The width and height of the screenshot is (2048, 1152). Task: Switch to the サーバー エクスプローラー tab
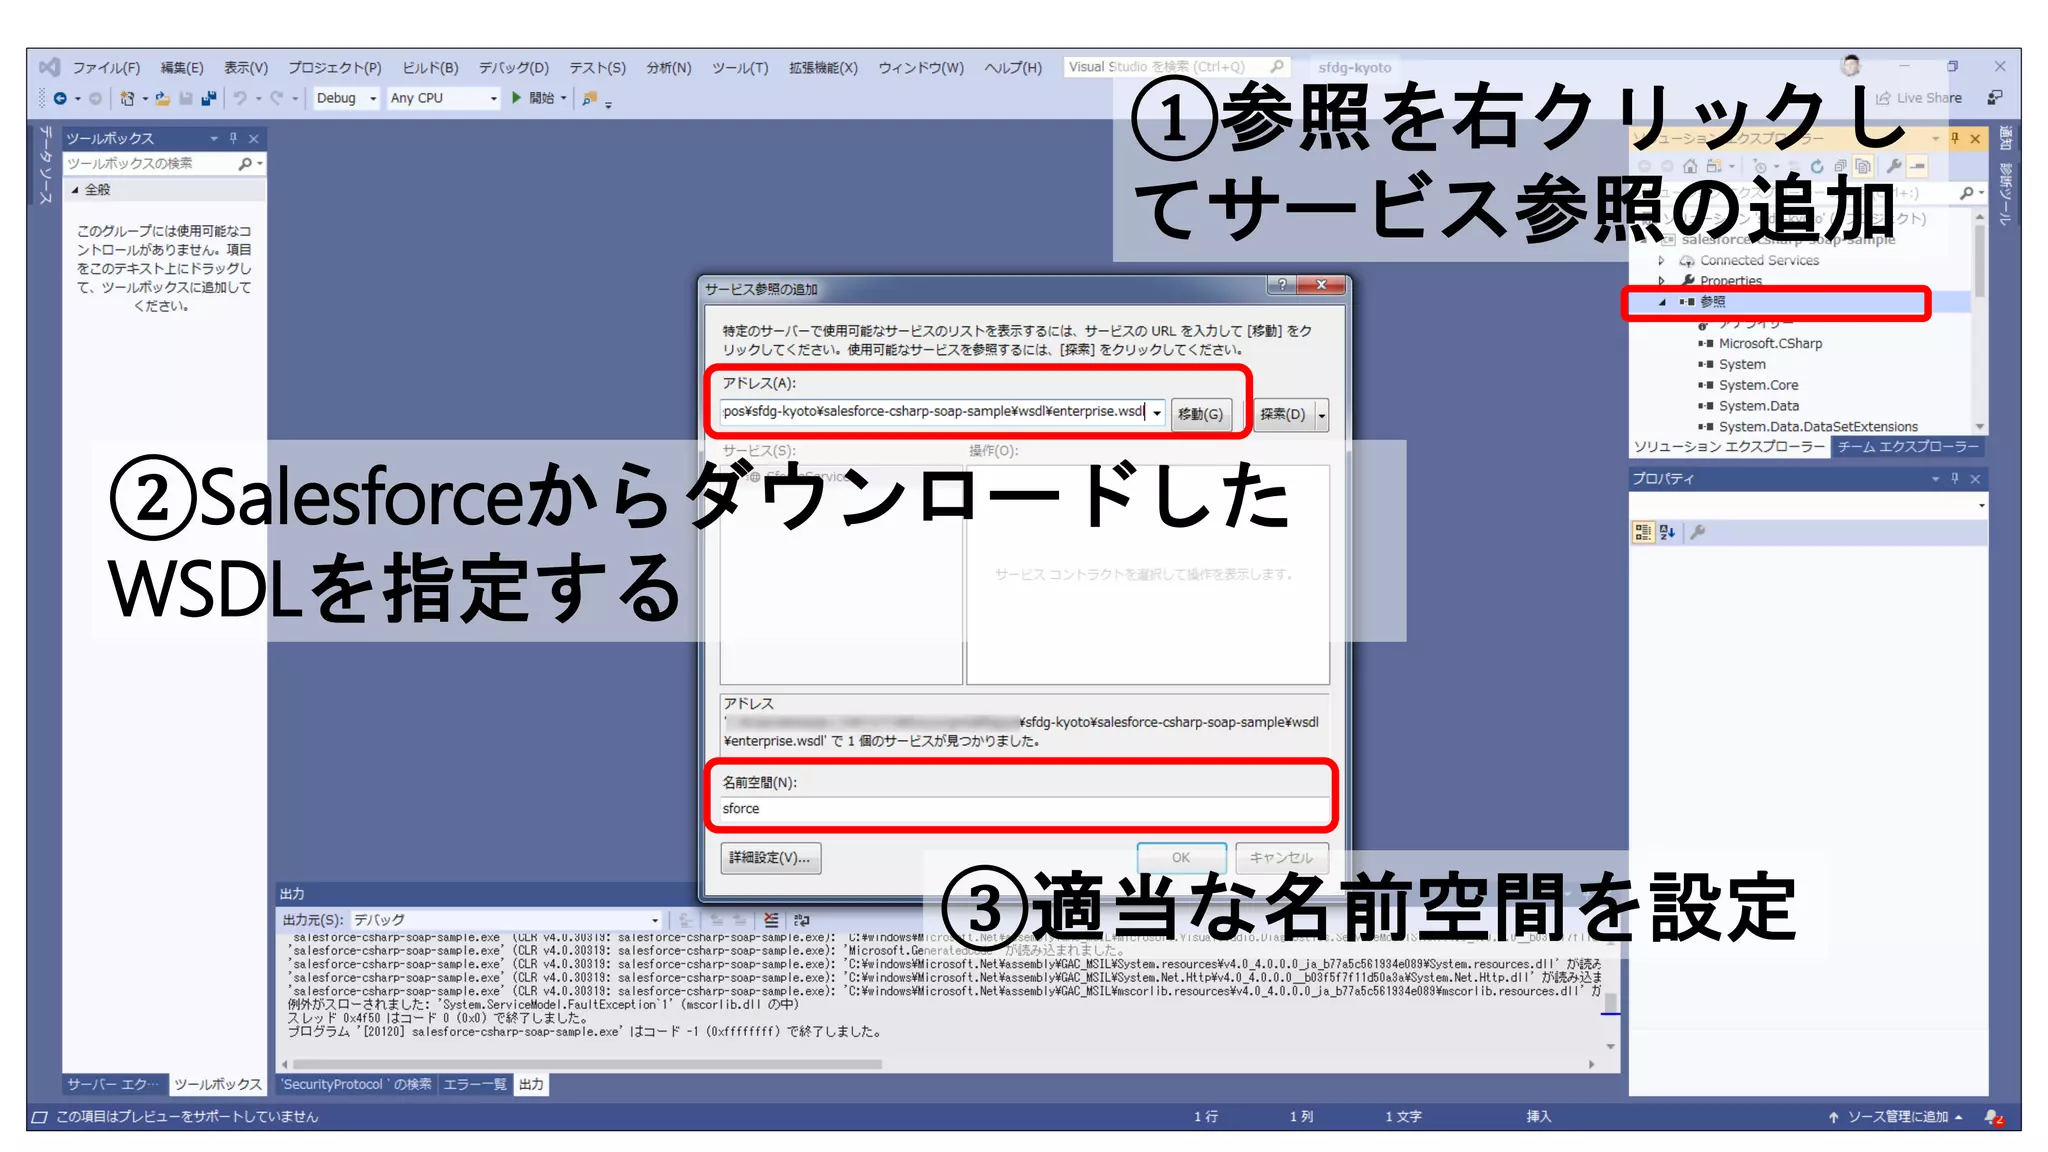point(113,1084)
